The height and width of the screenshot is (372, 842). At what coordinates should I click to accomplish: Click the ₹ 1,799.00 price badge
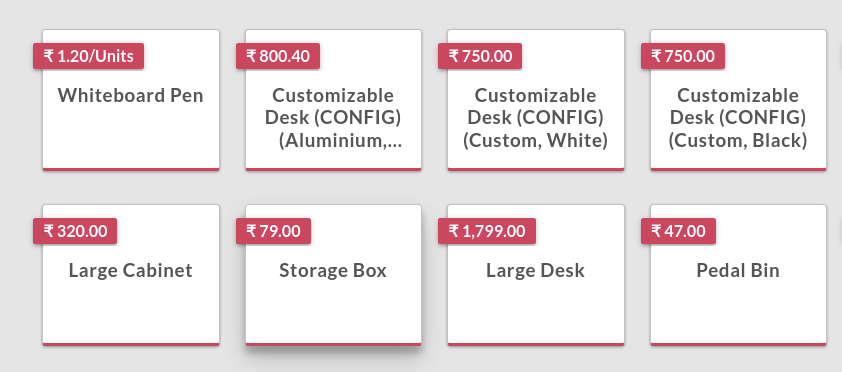coord(487,231)
